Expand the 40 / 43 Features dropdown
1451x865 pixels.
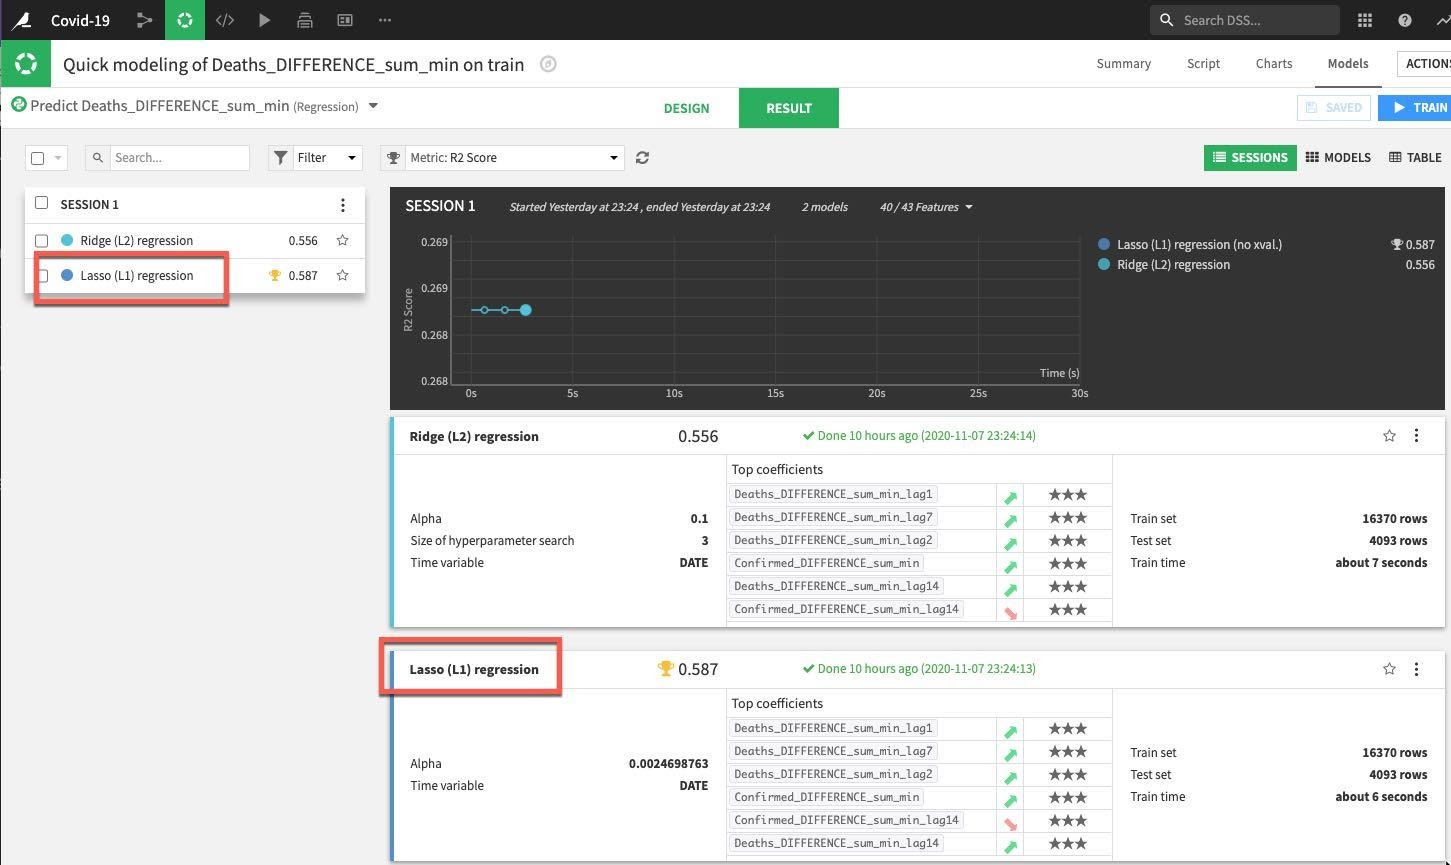coord(926,207)
